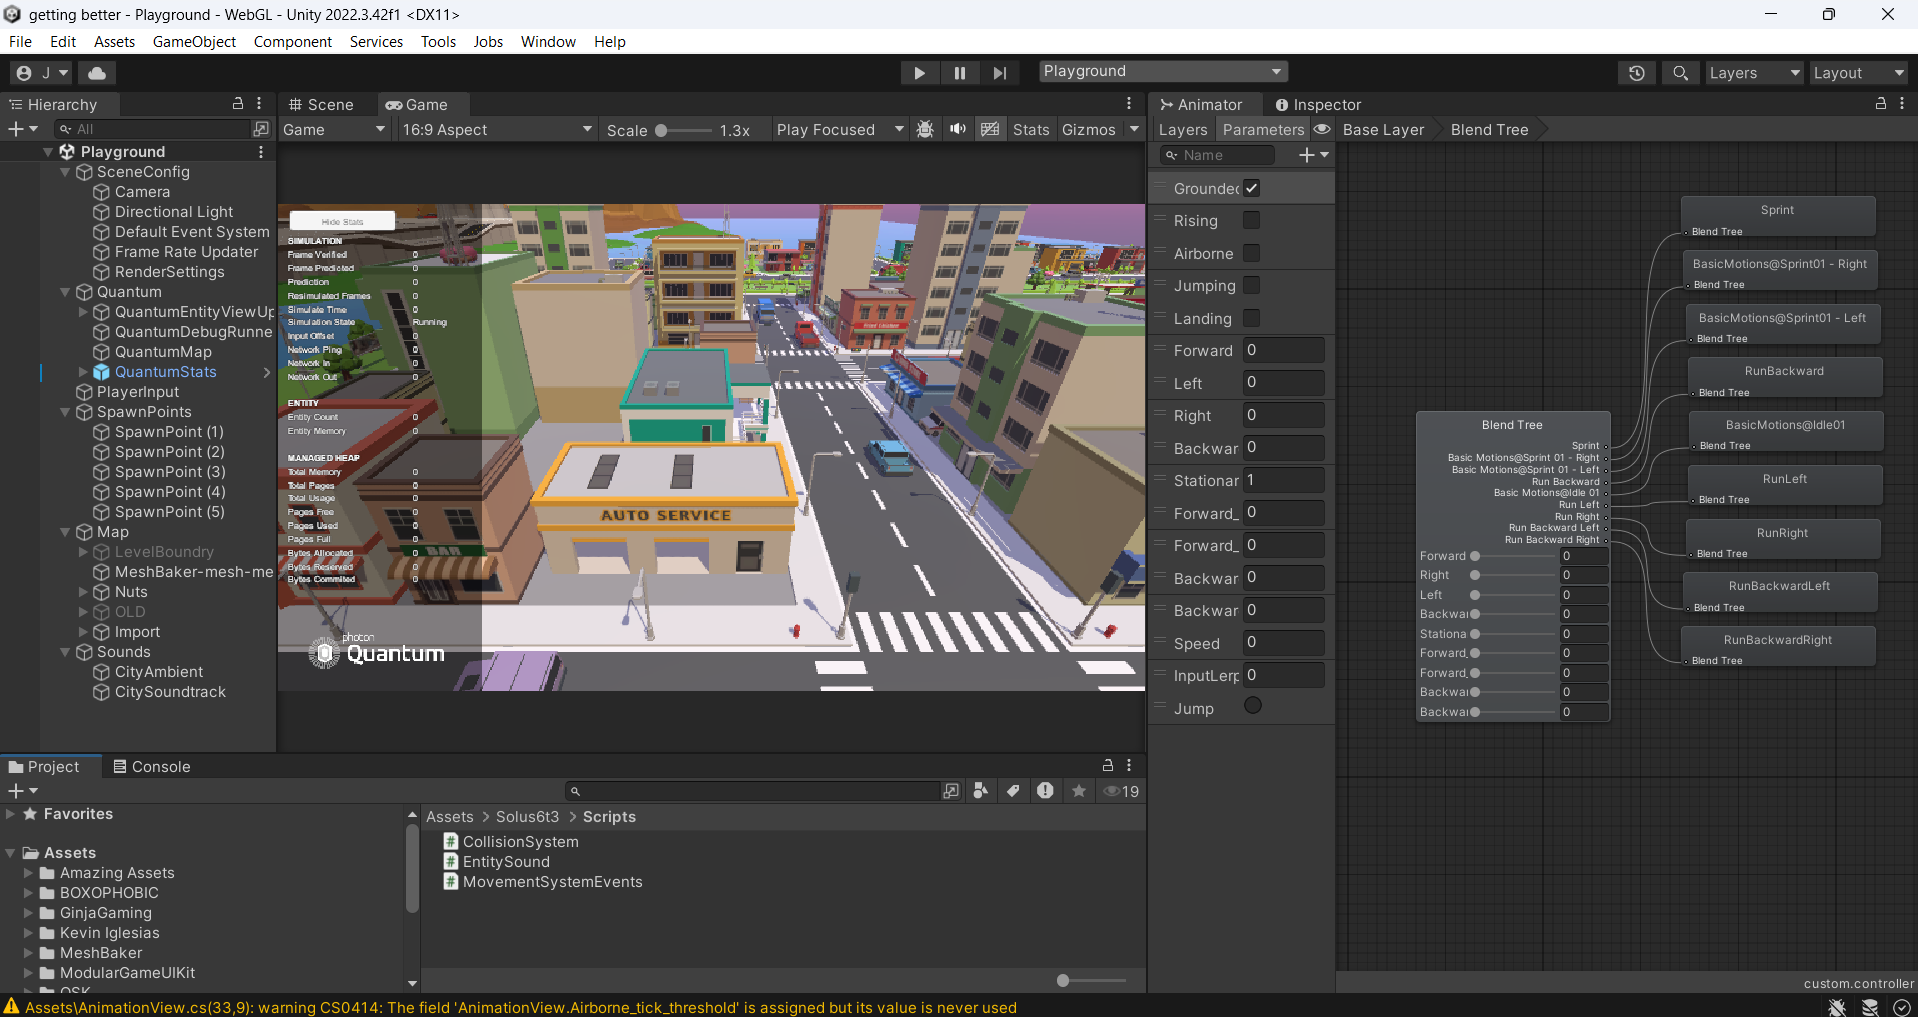
Task: Open the GameObject menu
Action: (x=194, y=42)
